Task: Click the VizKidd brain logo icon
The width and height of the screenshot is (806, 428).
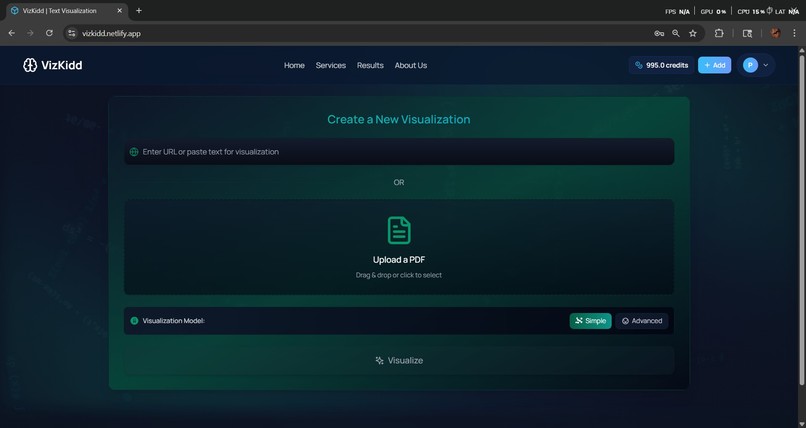Action: (x=30, y=65)
